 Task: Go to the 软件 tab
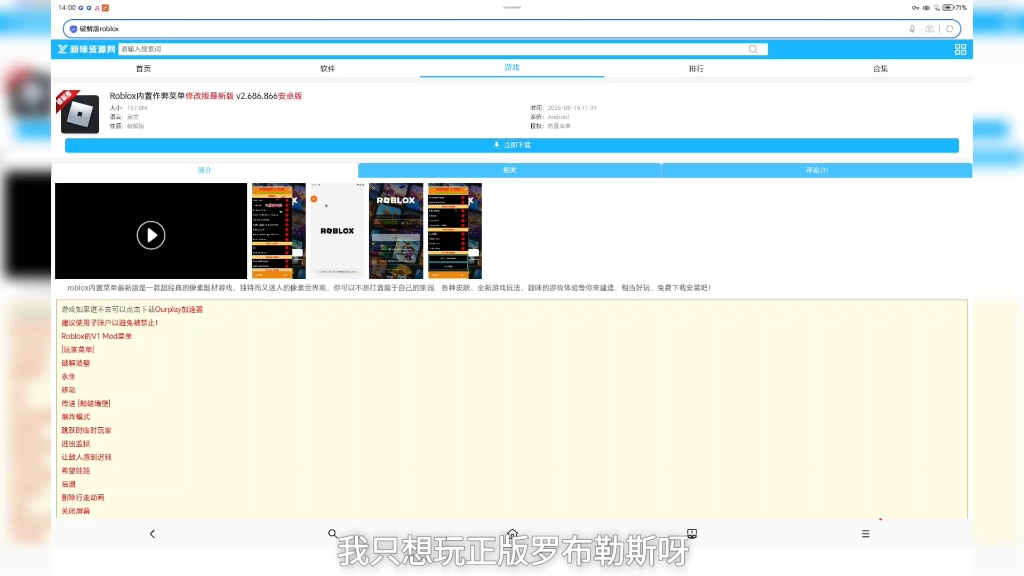327,69
